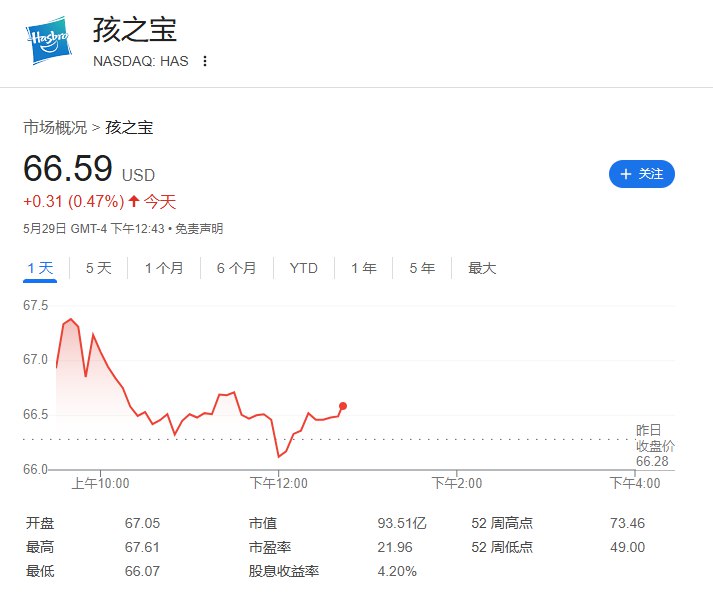Click the 孩之宝 page title heading
The width and height of the screenshot is (713, 599).
(135, 30)
